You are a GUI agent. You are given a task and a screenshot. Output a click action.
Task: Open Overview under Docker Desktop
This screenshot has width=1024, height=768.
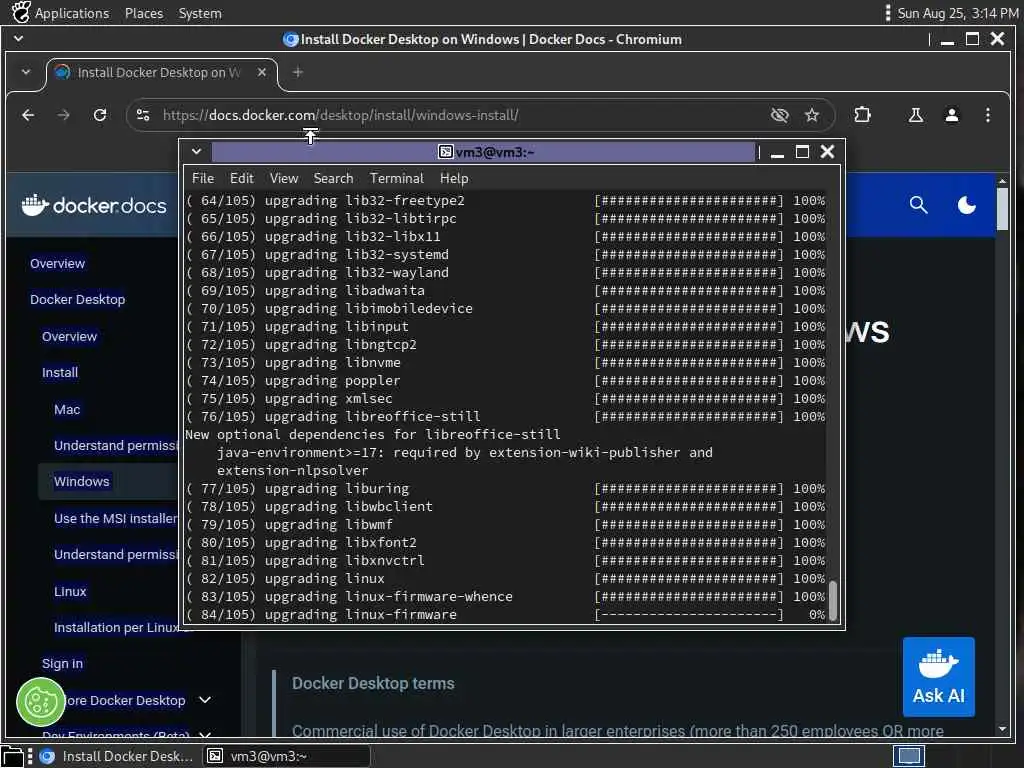click(69, 337)
